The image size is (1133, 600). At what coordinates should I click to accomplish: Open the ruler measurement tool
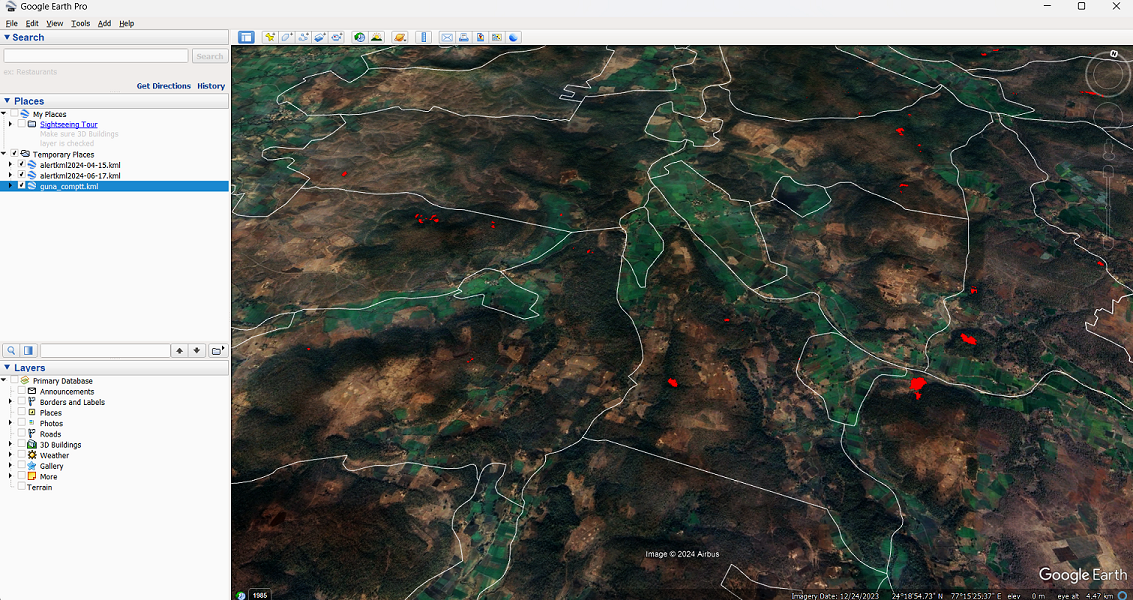[x=423, y=37]
